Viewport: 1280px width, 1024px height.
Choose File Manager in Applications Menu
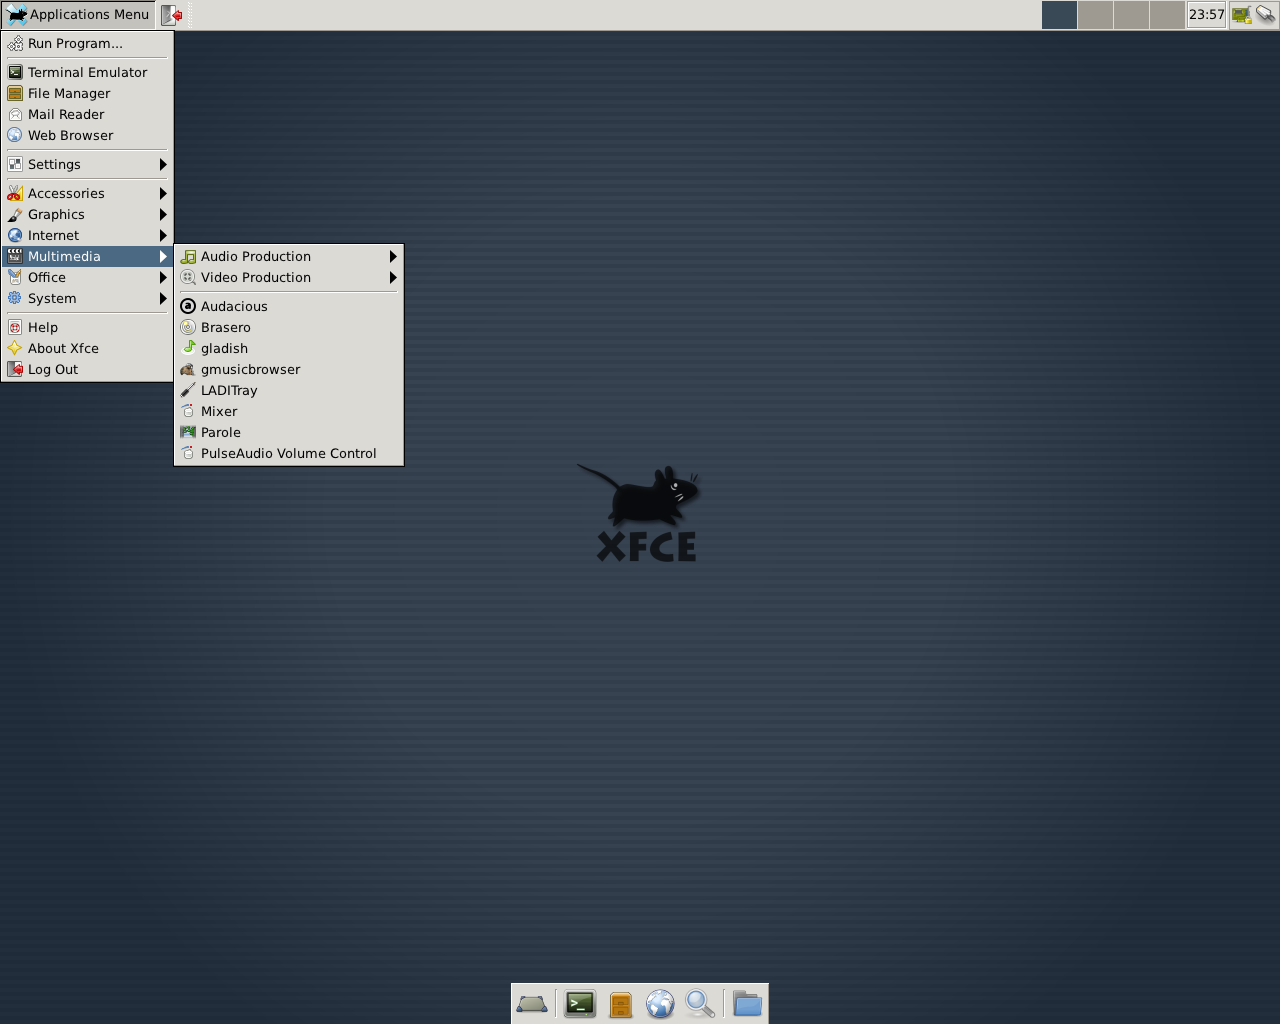(87, 93)
